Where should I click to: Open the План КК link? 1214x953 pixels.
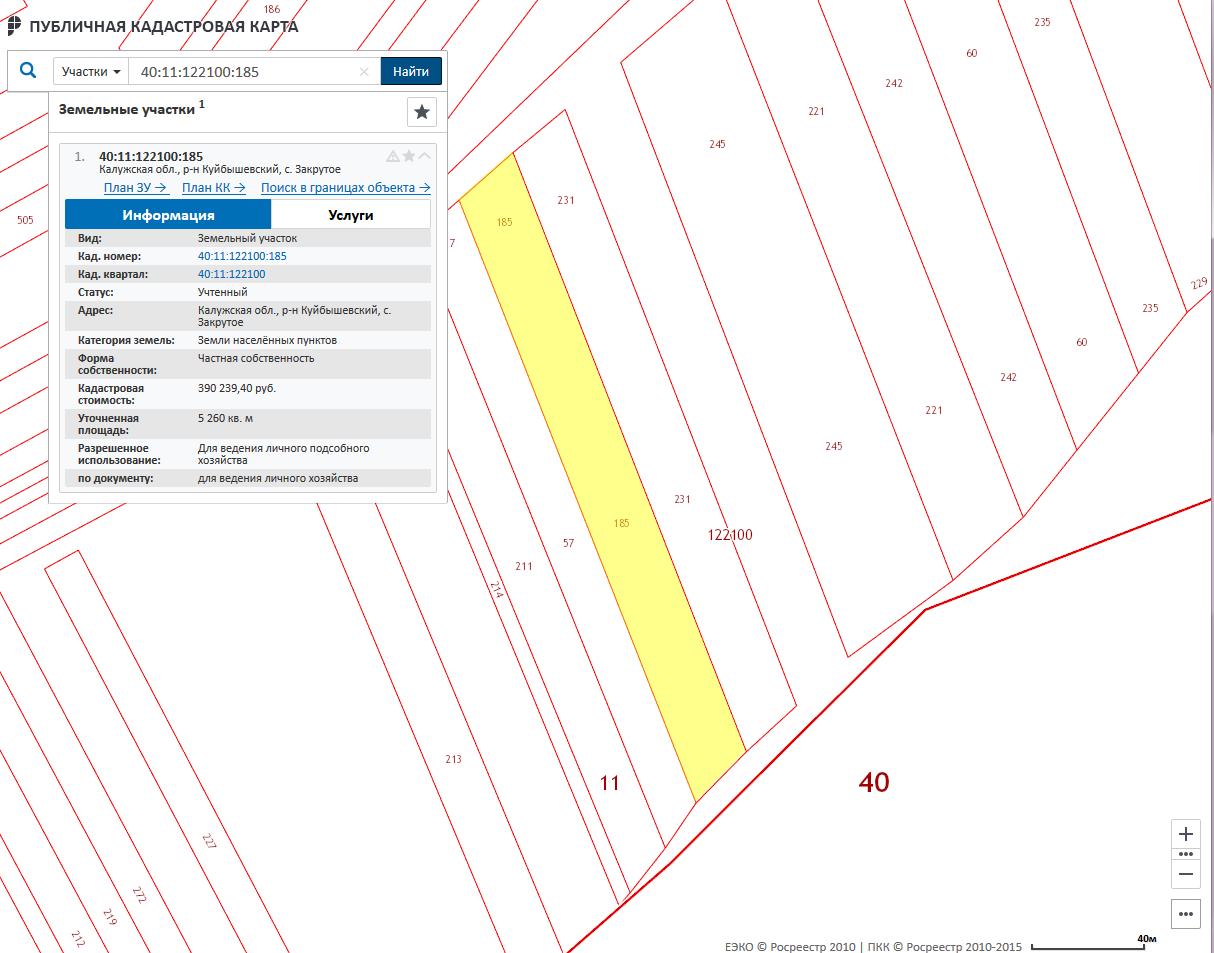click(214, 188)
